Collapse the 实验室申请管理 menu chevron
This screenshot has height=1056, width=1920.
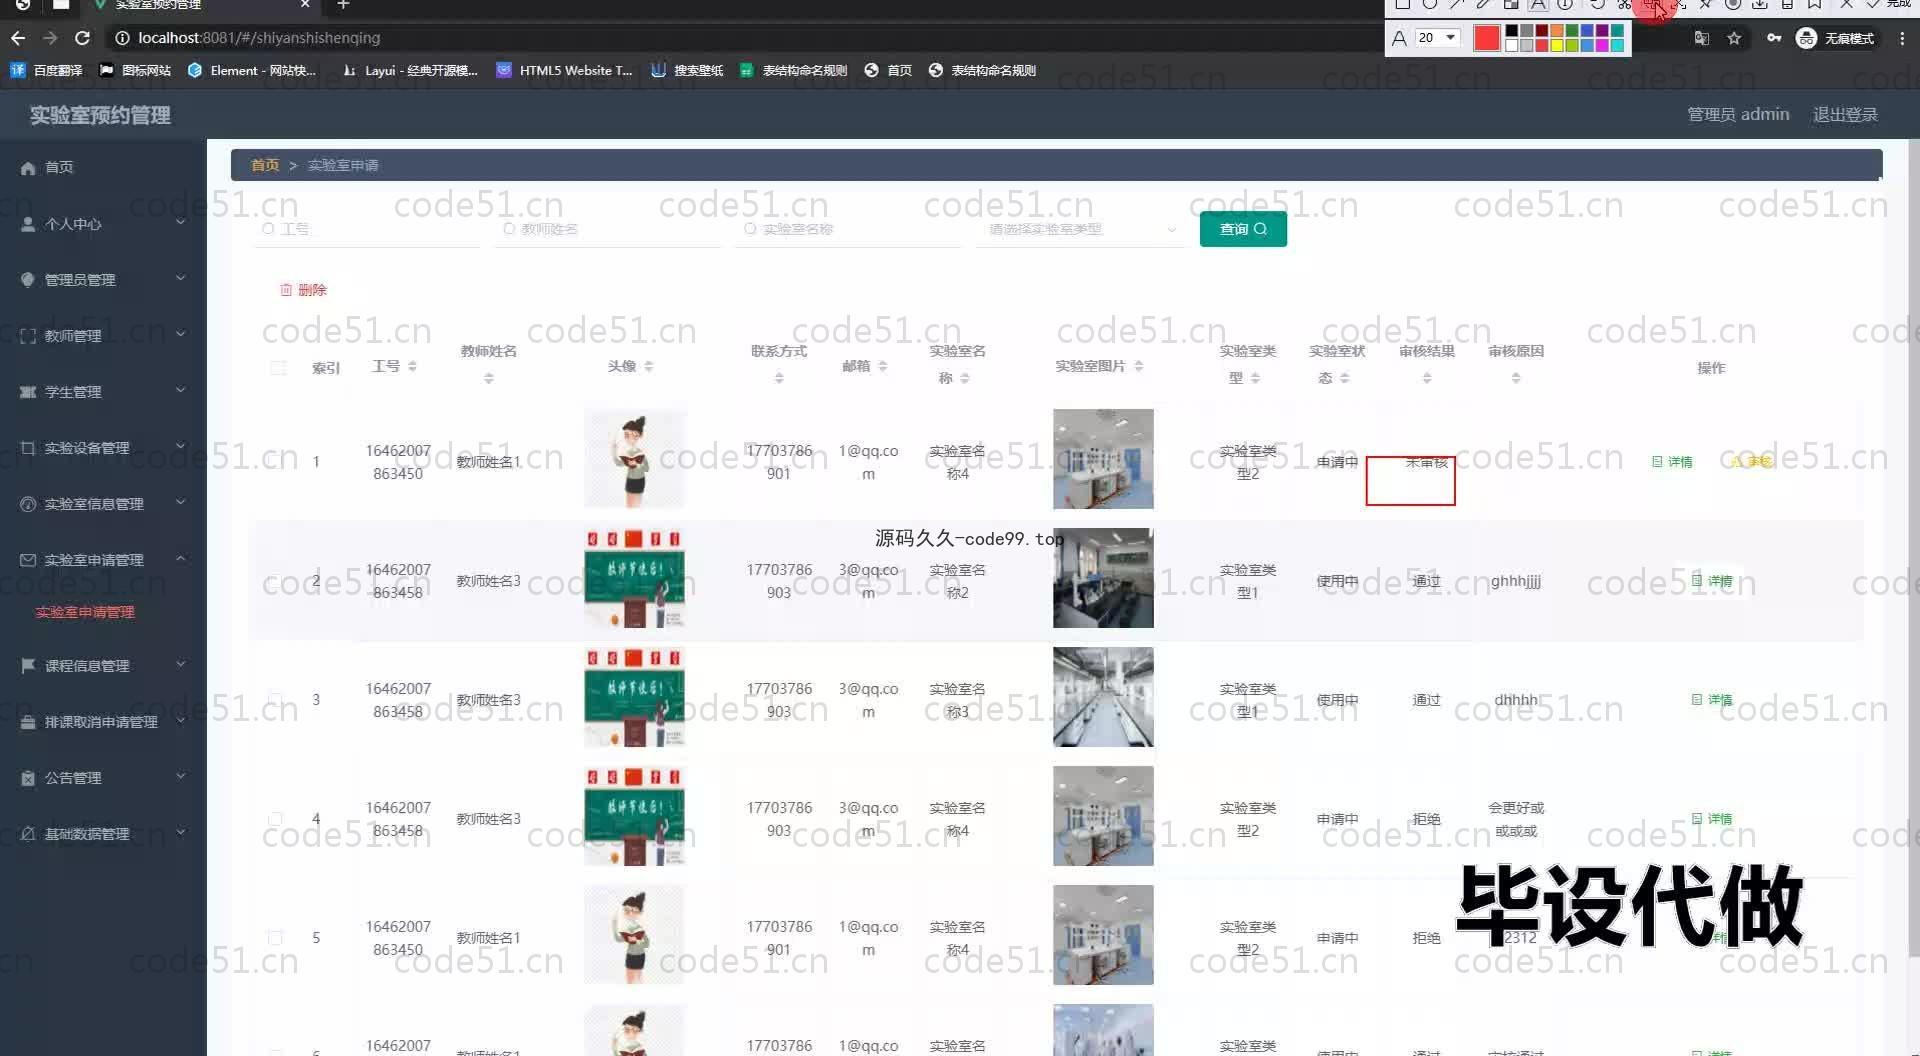coord(181,558)
